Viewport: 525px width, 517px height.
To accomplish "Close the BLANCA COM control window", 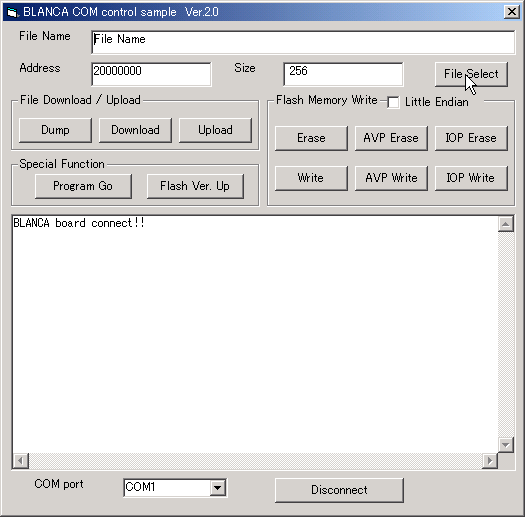I will pos(512,12).
